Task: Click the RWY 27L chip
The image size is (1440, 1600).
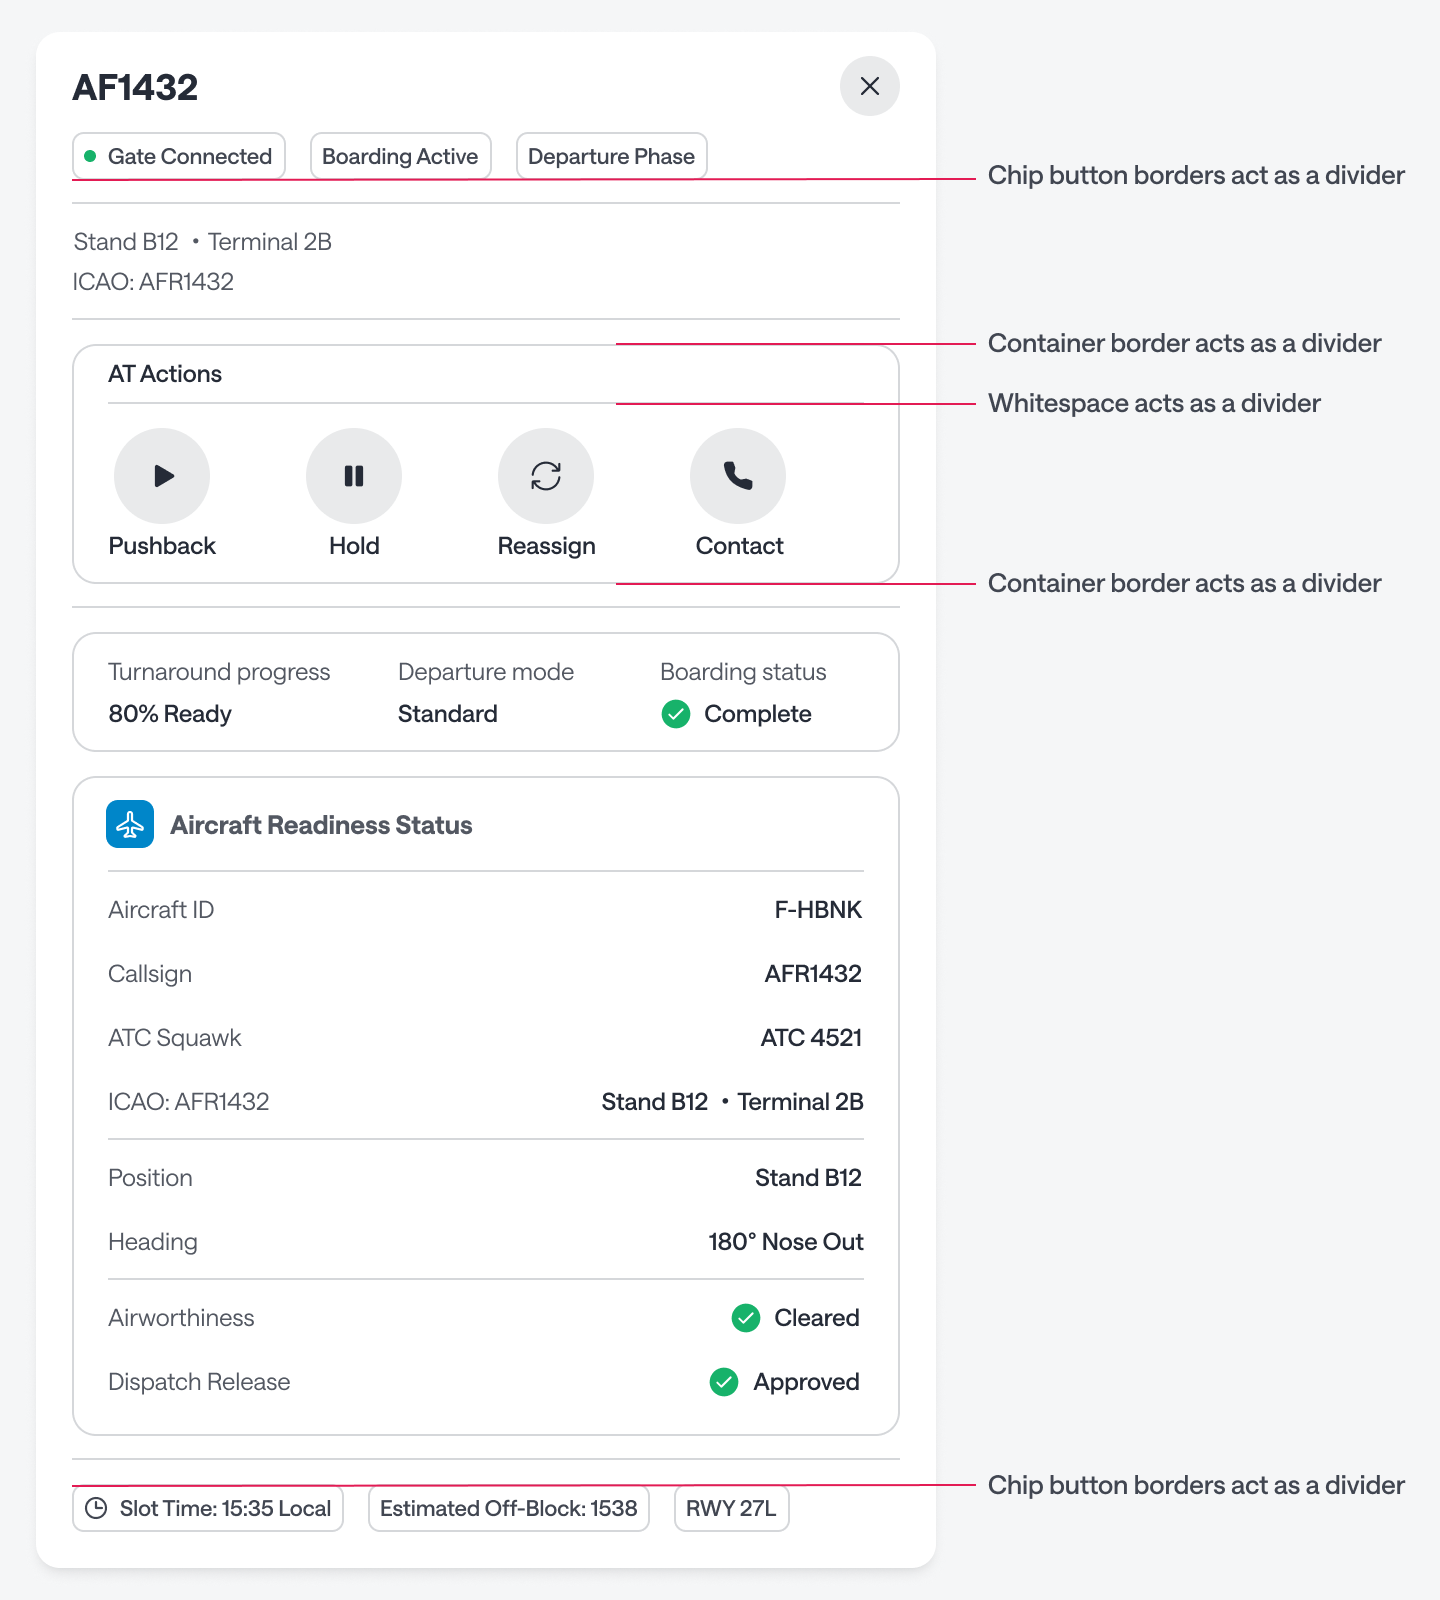Action: [x=731, y=1508]
